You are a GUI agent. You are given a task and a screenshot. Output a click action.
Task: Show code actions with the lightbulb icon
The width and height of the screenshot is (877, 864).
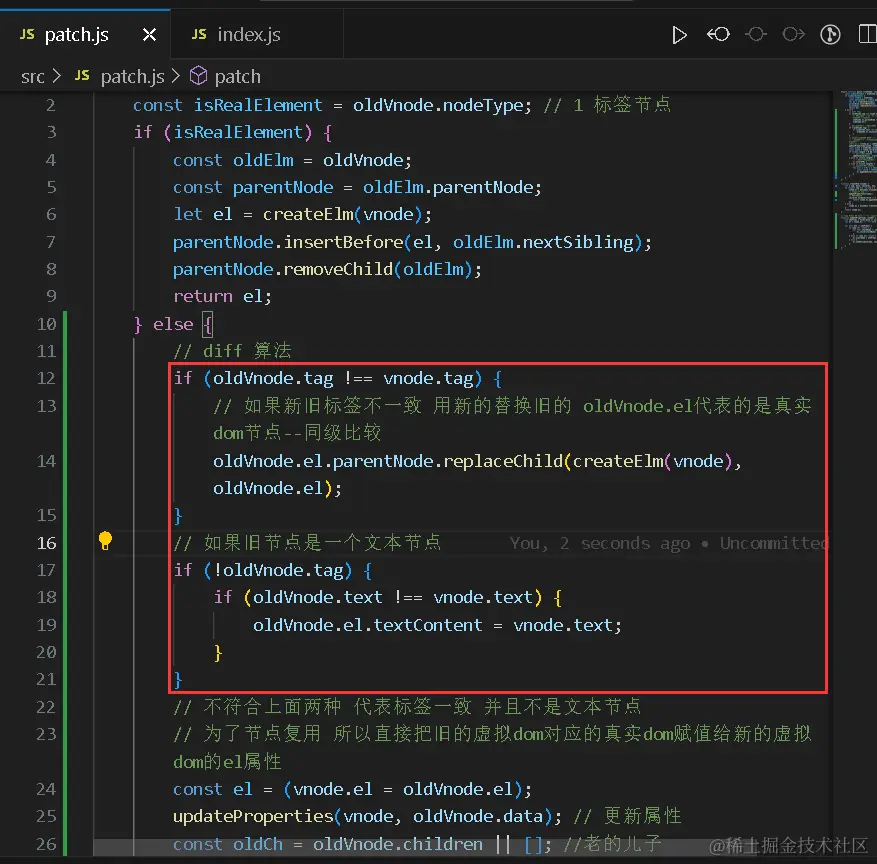(105, 541)
